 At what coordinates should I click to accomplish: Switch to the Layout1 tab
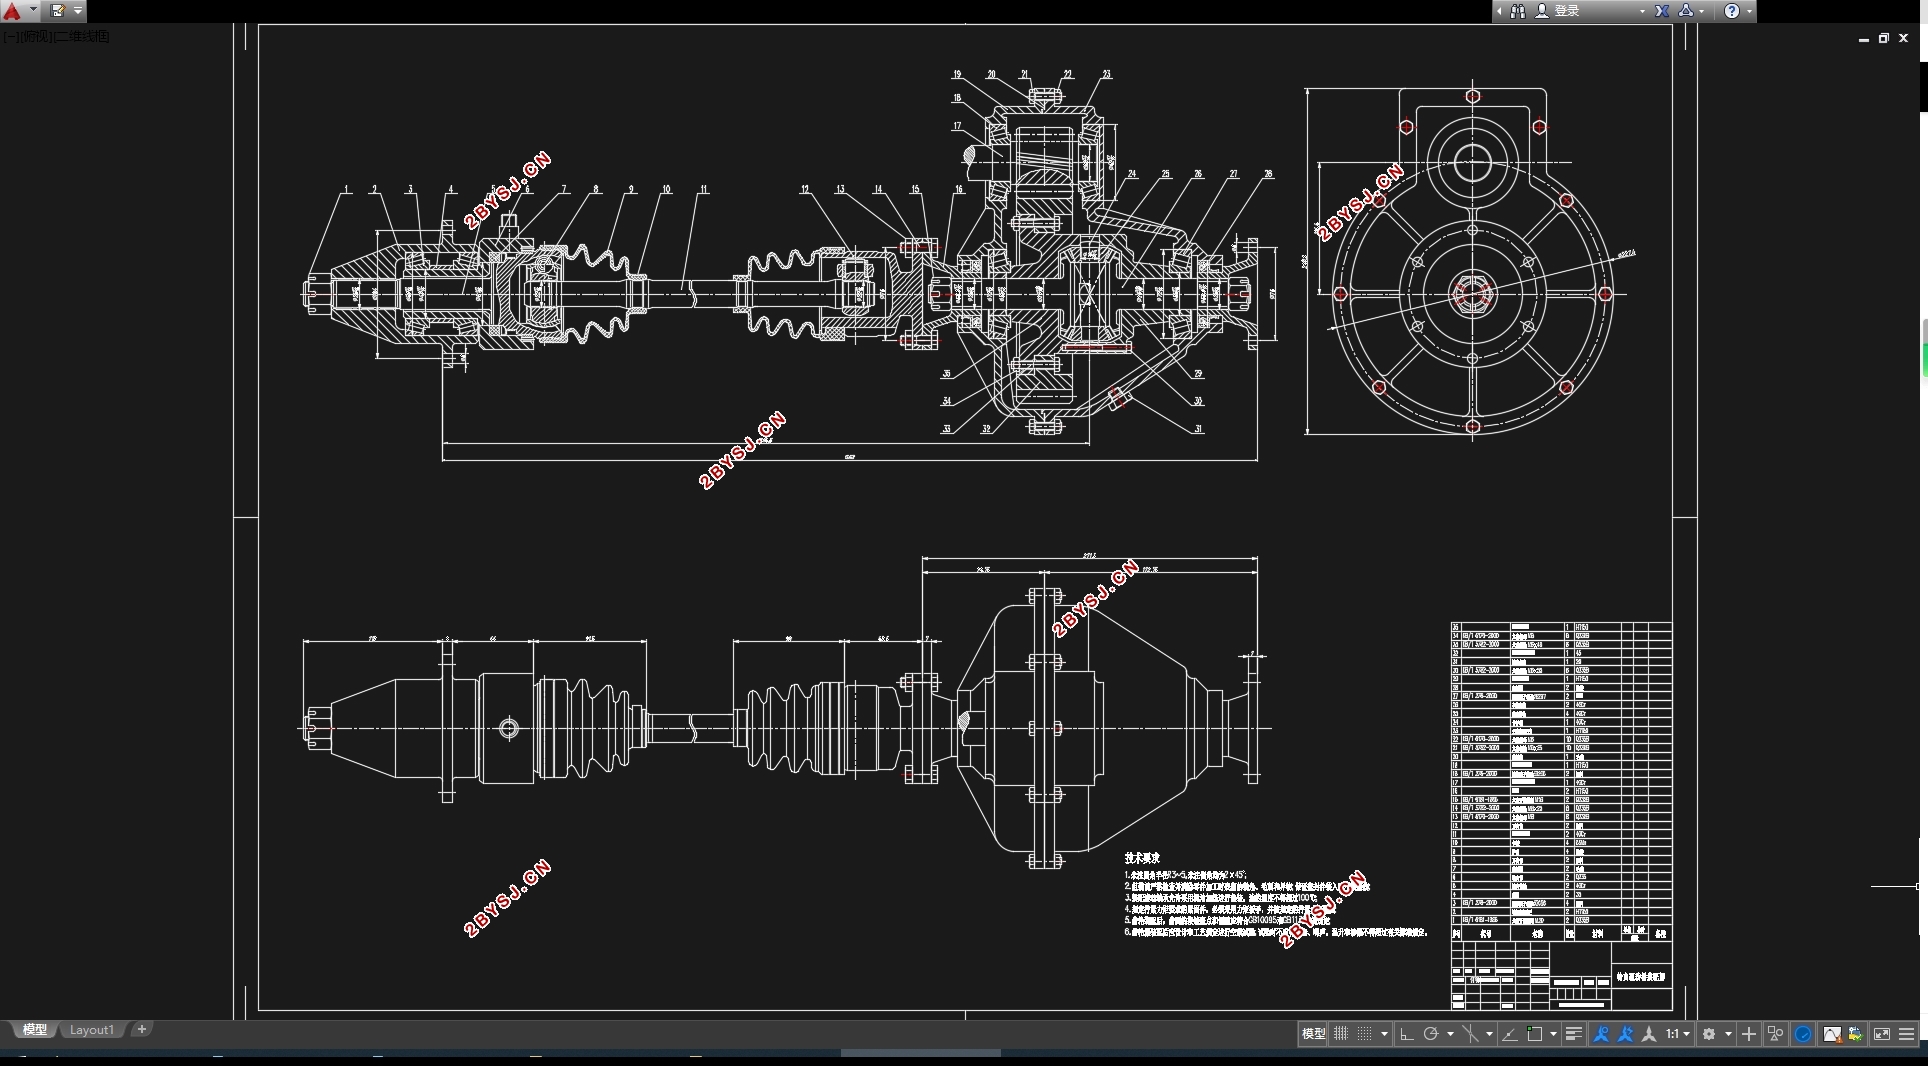(x=92, y=1030)
